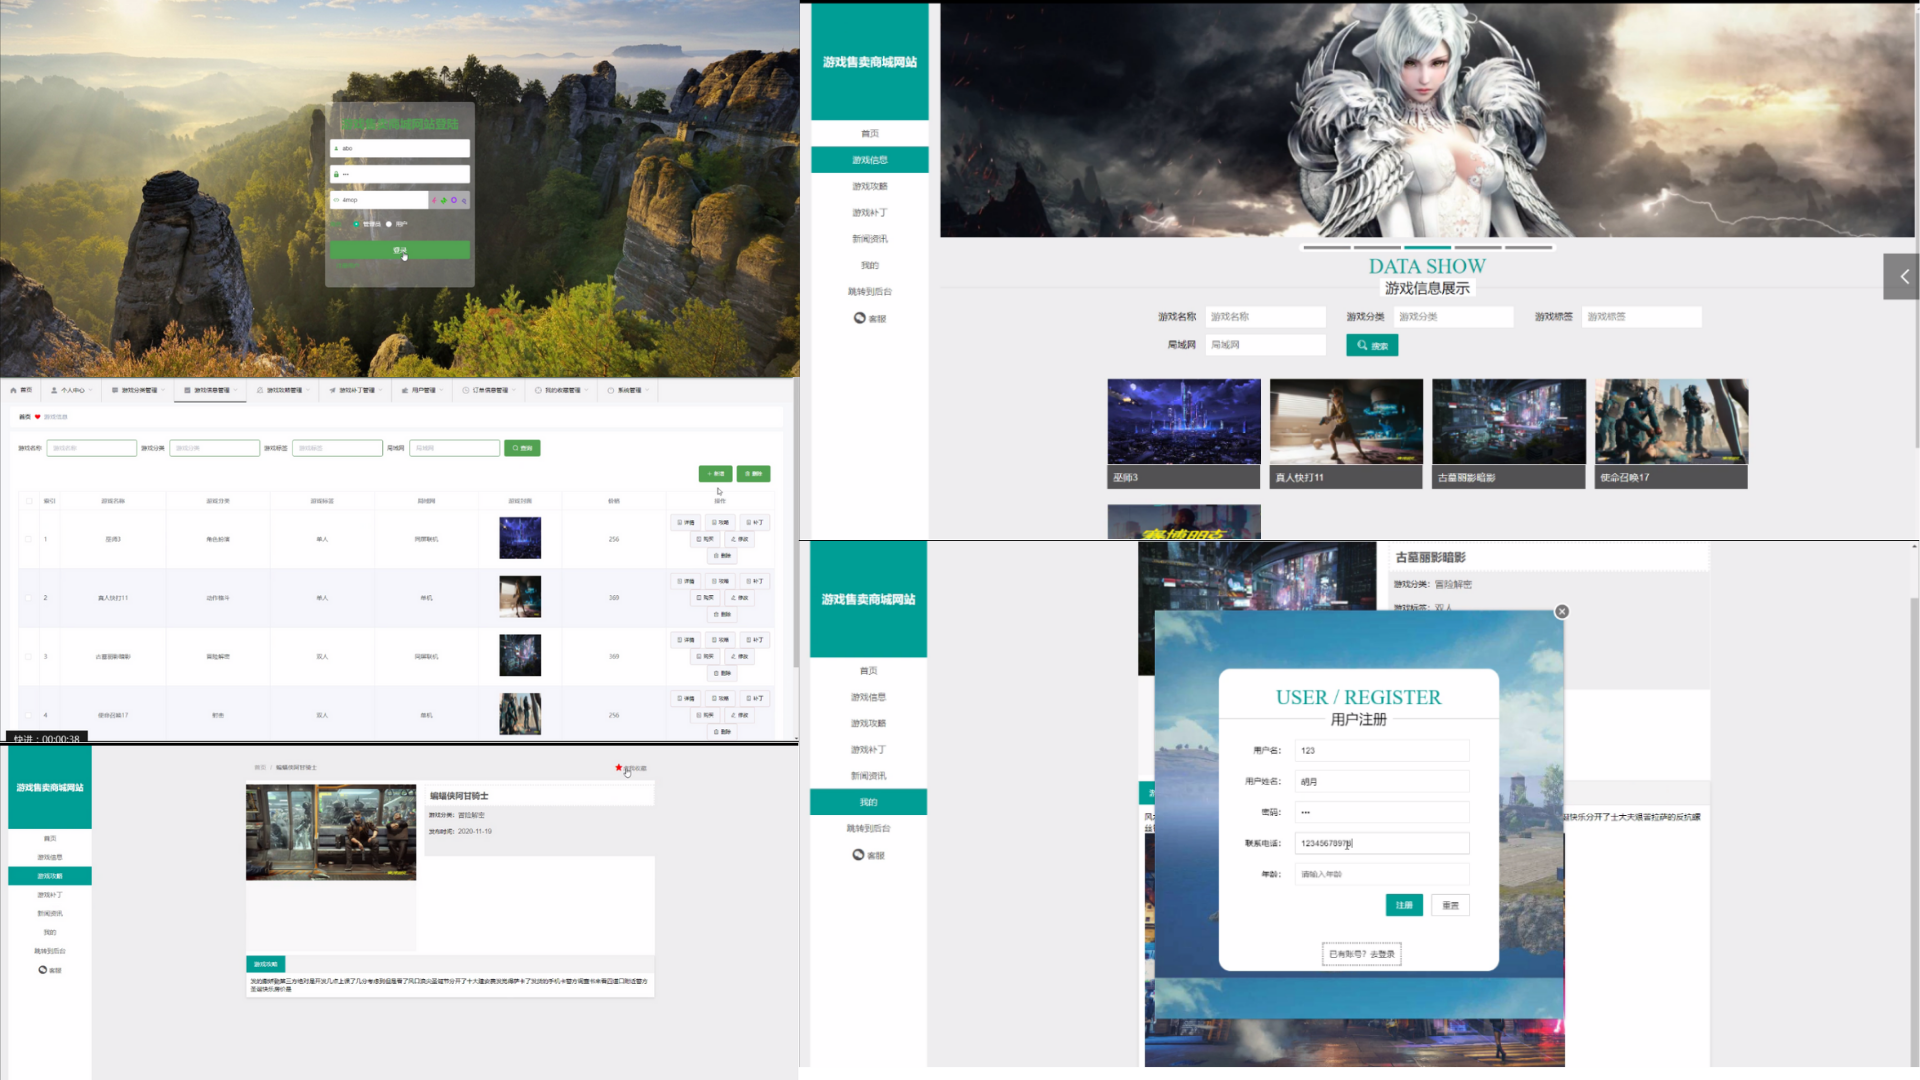Click 删除 trash icon button in admin row 2
1920x1080 pixels.
pos(722,615)
